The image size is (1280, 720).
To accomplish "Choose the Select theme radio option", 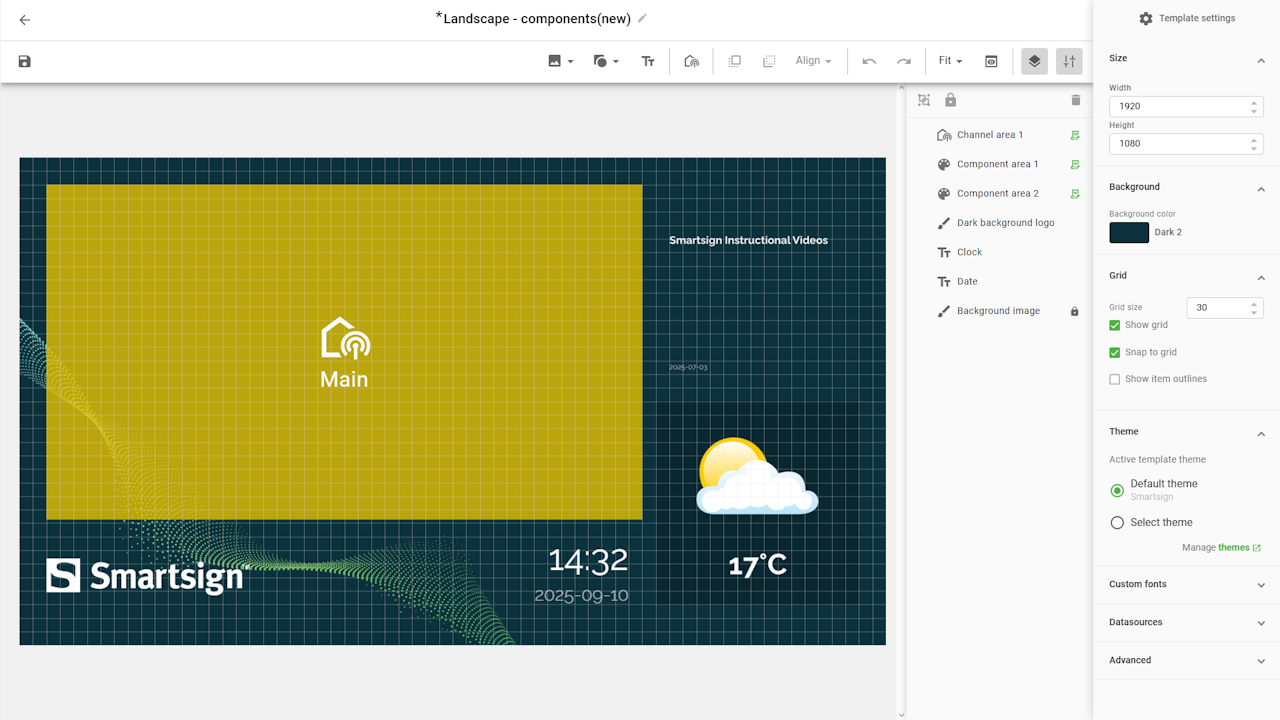I will coord(1117,522).
